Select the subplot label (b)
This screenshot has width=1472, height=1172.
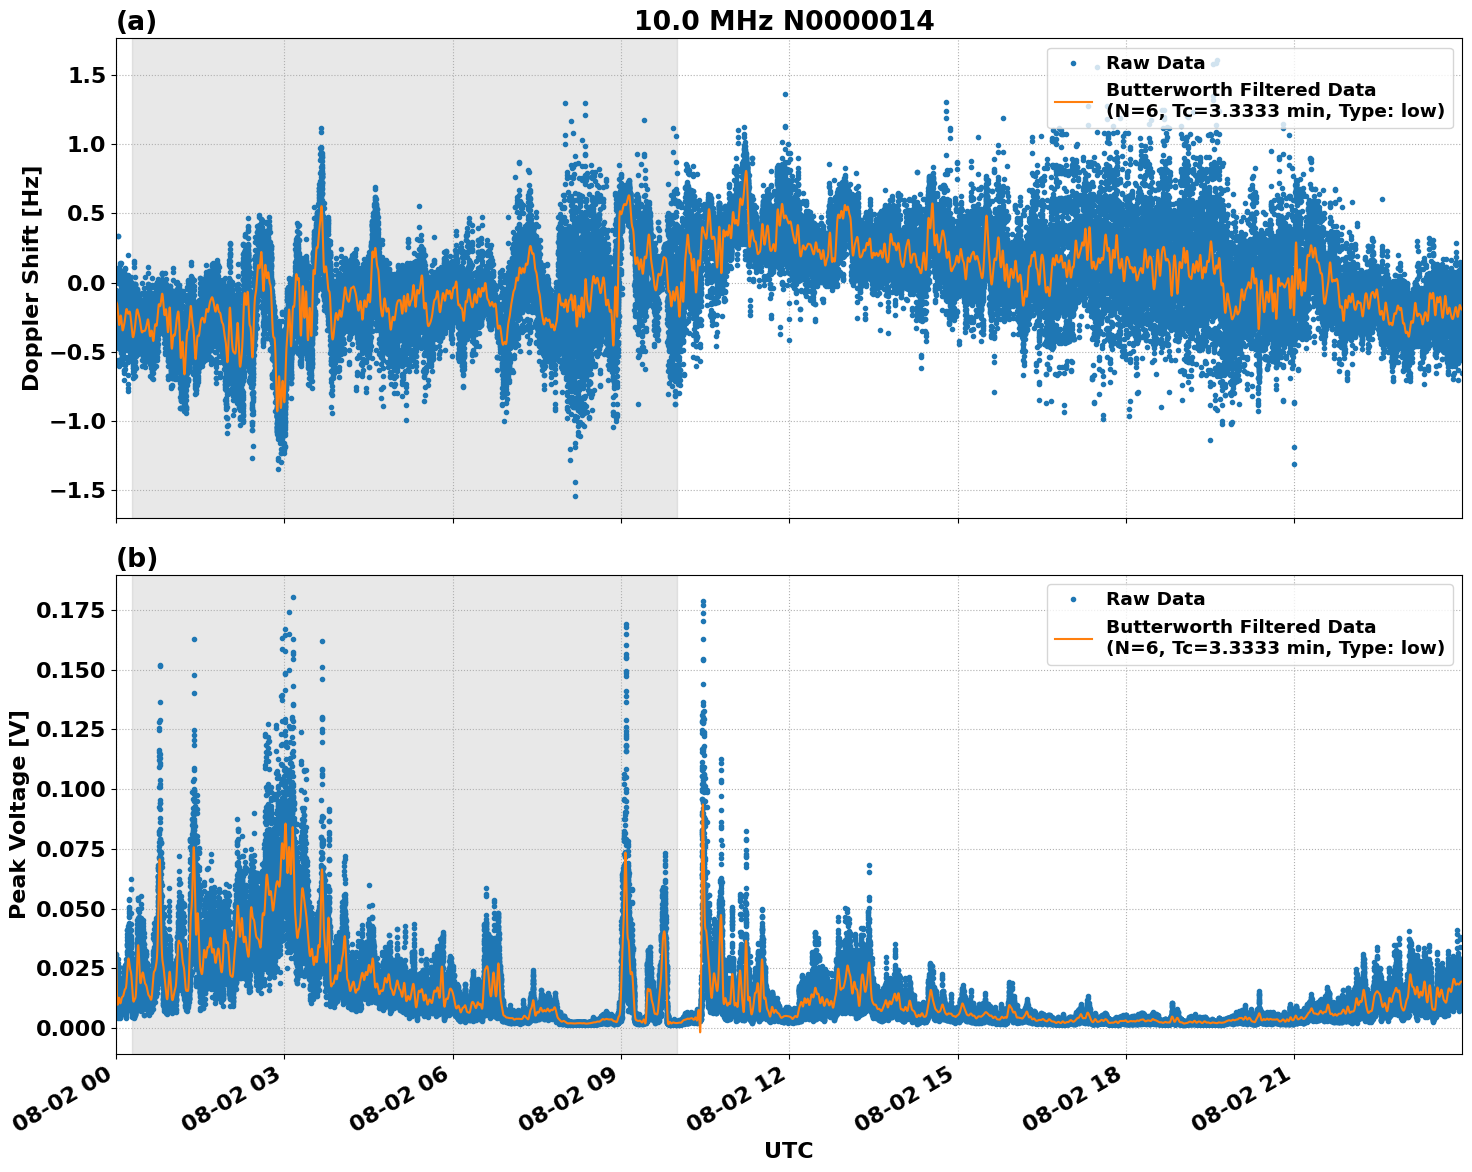tap(138, 557)
